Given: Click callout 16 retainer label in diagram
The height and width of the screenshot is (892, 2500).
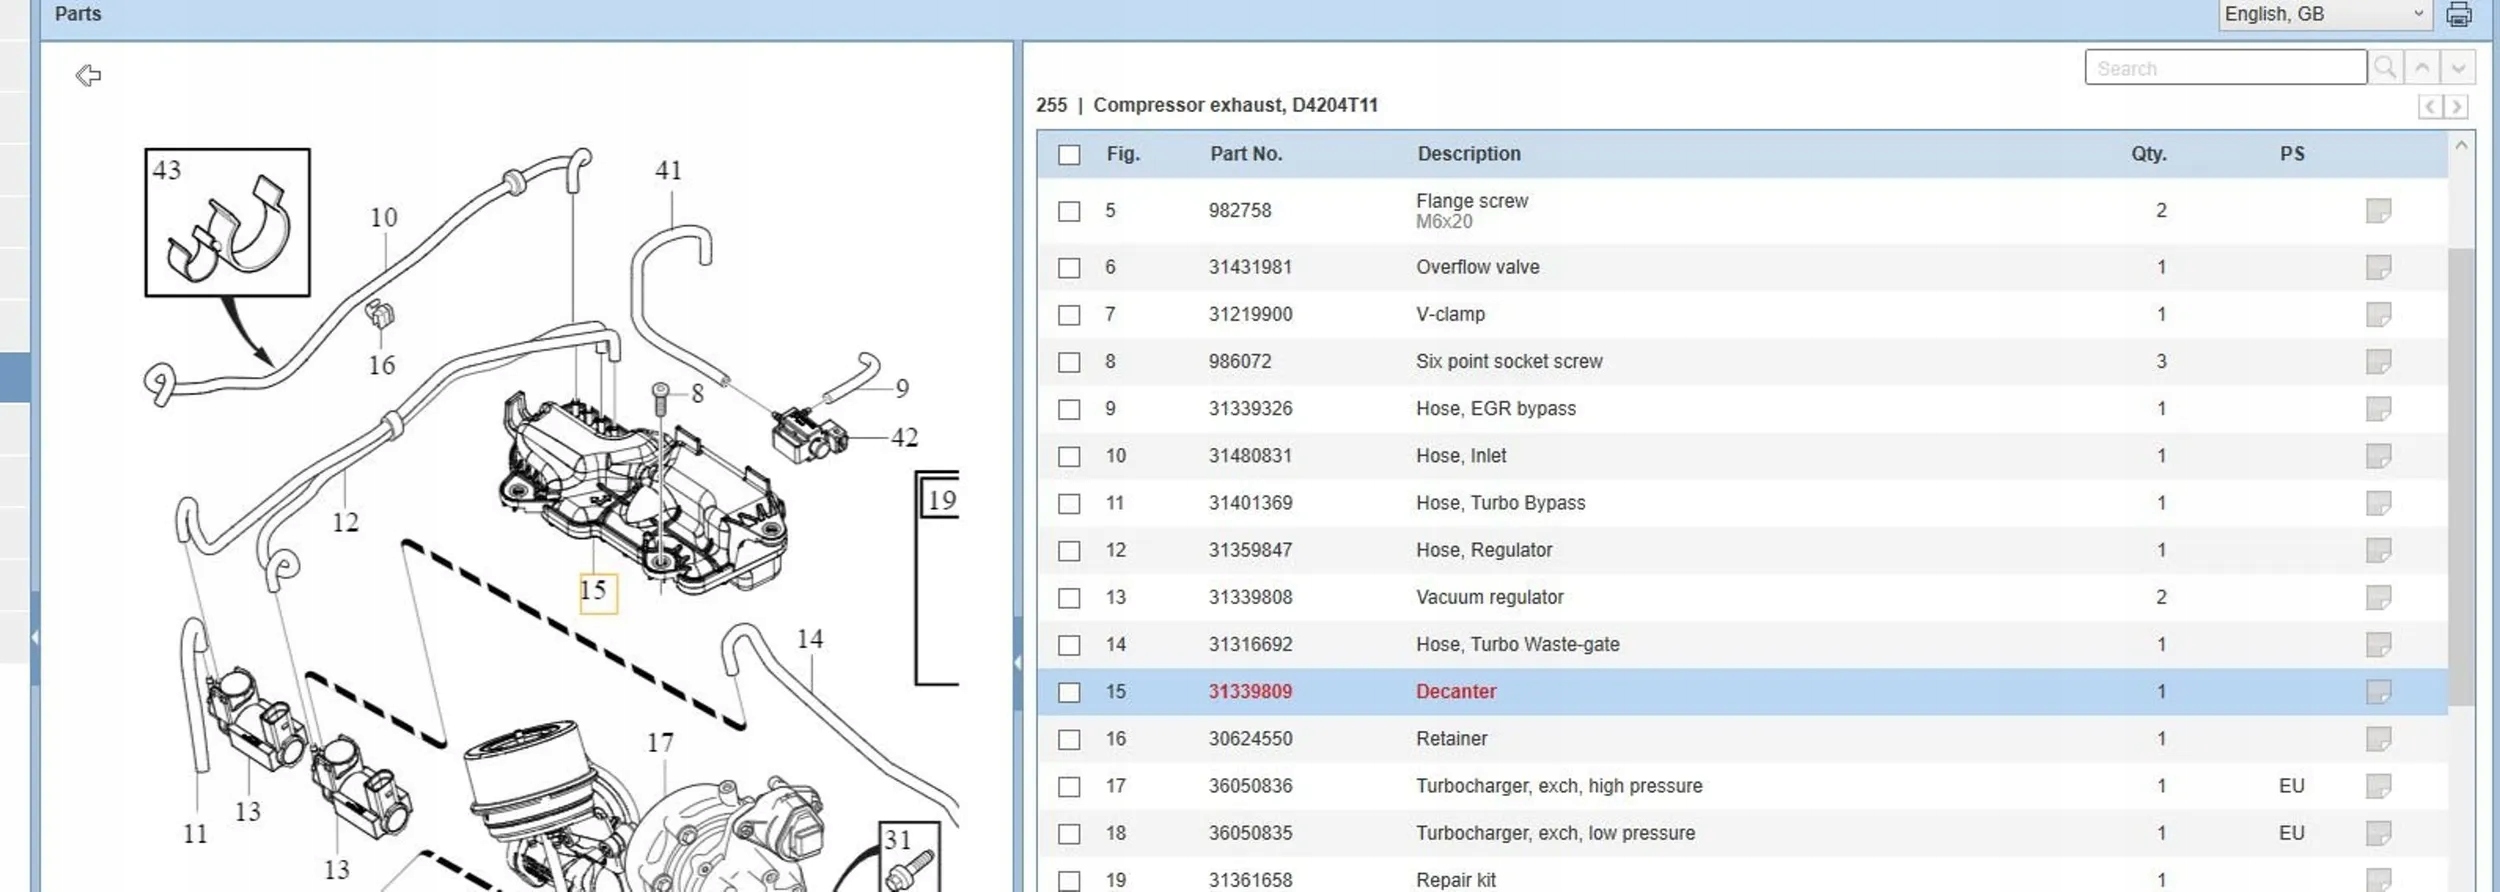Looking at the screenshot, I should pyautogui.click(x=382, y=366).
